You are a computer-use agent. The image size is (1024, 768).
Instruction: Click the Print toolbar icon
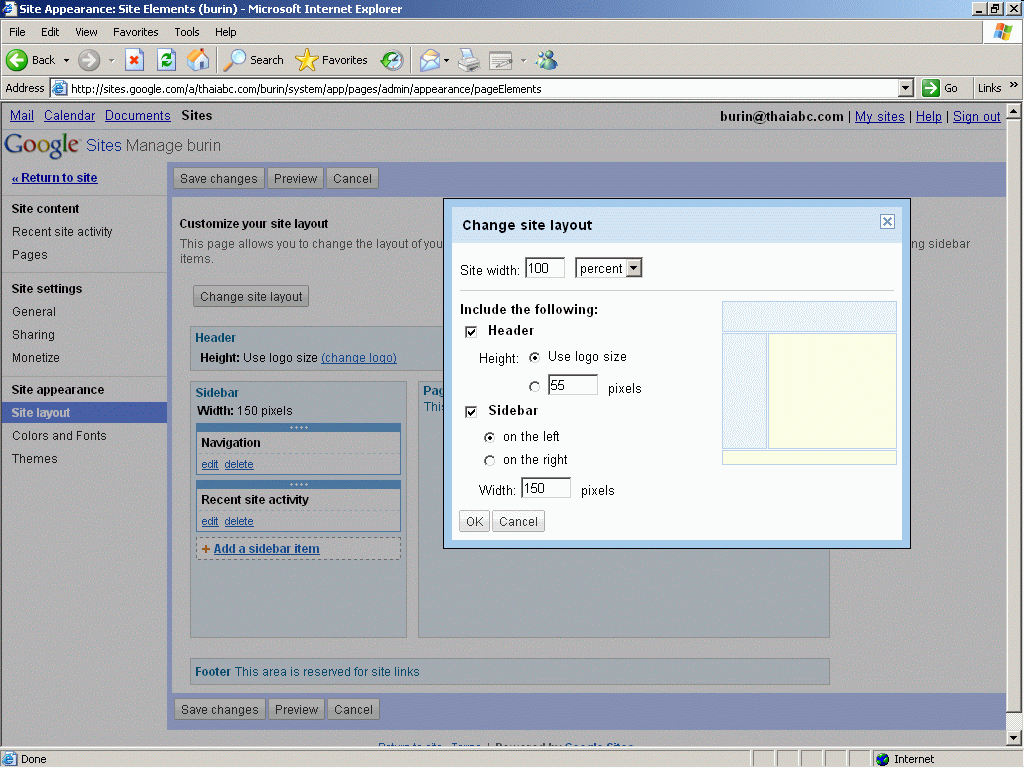tap(469, 60)
